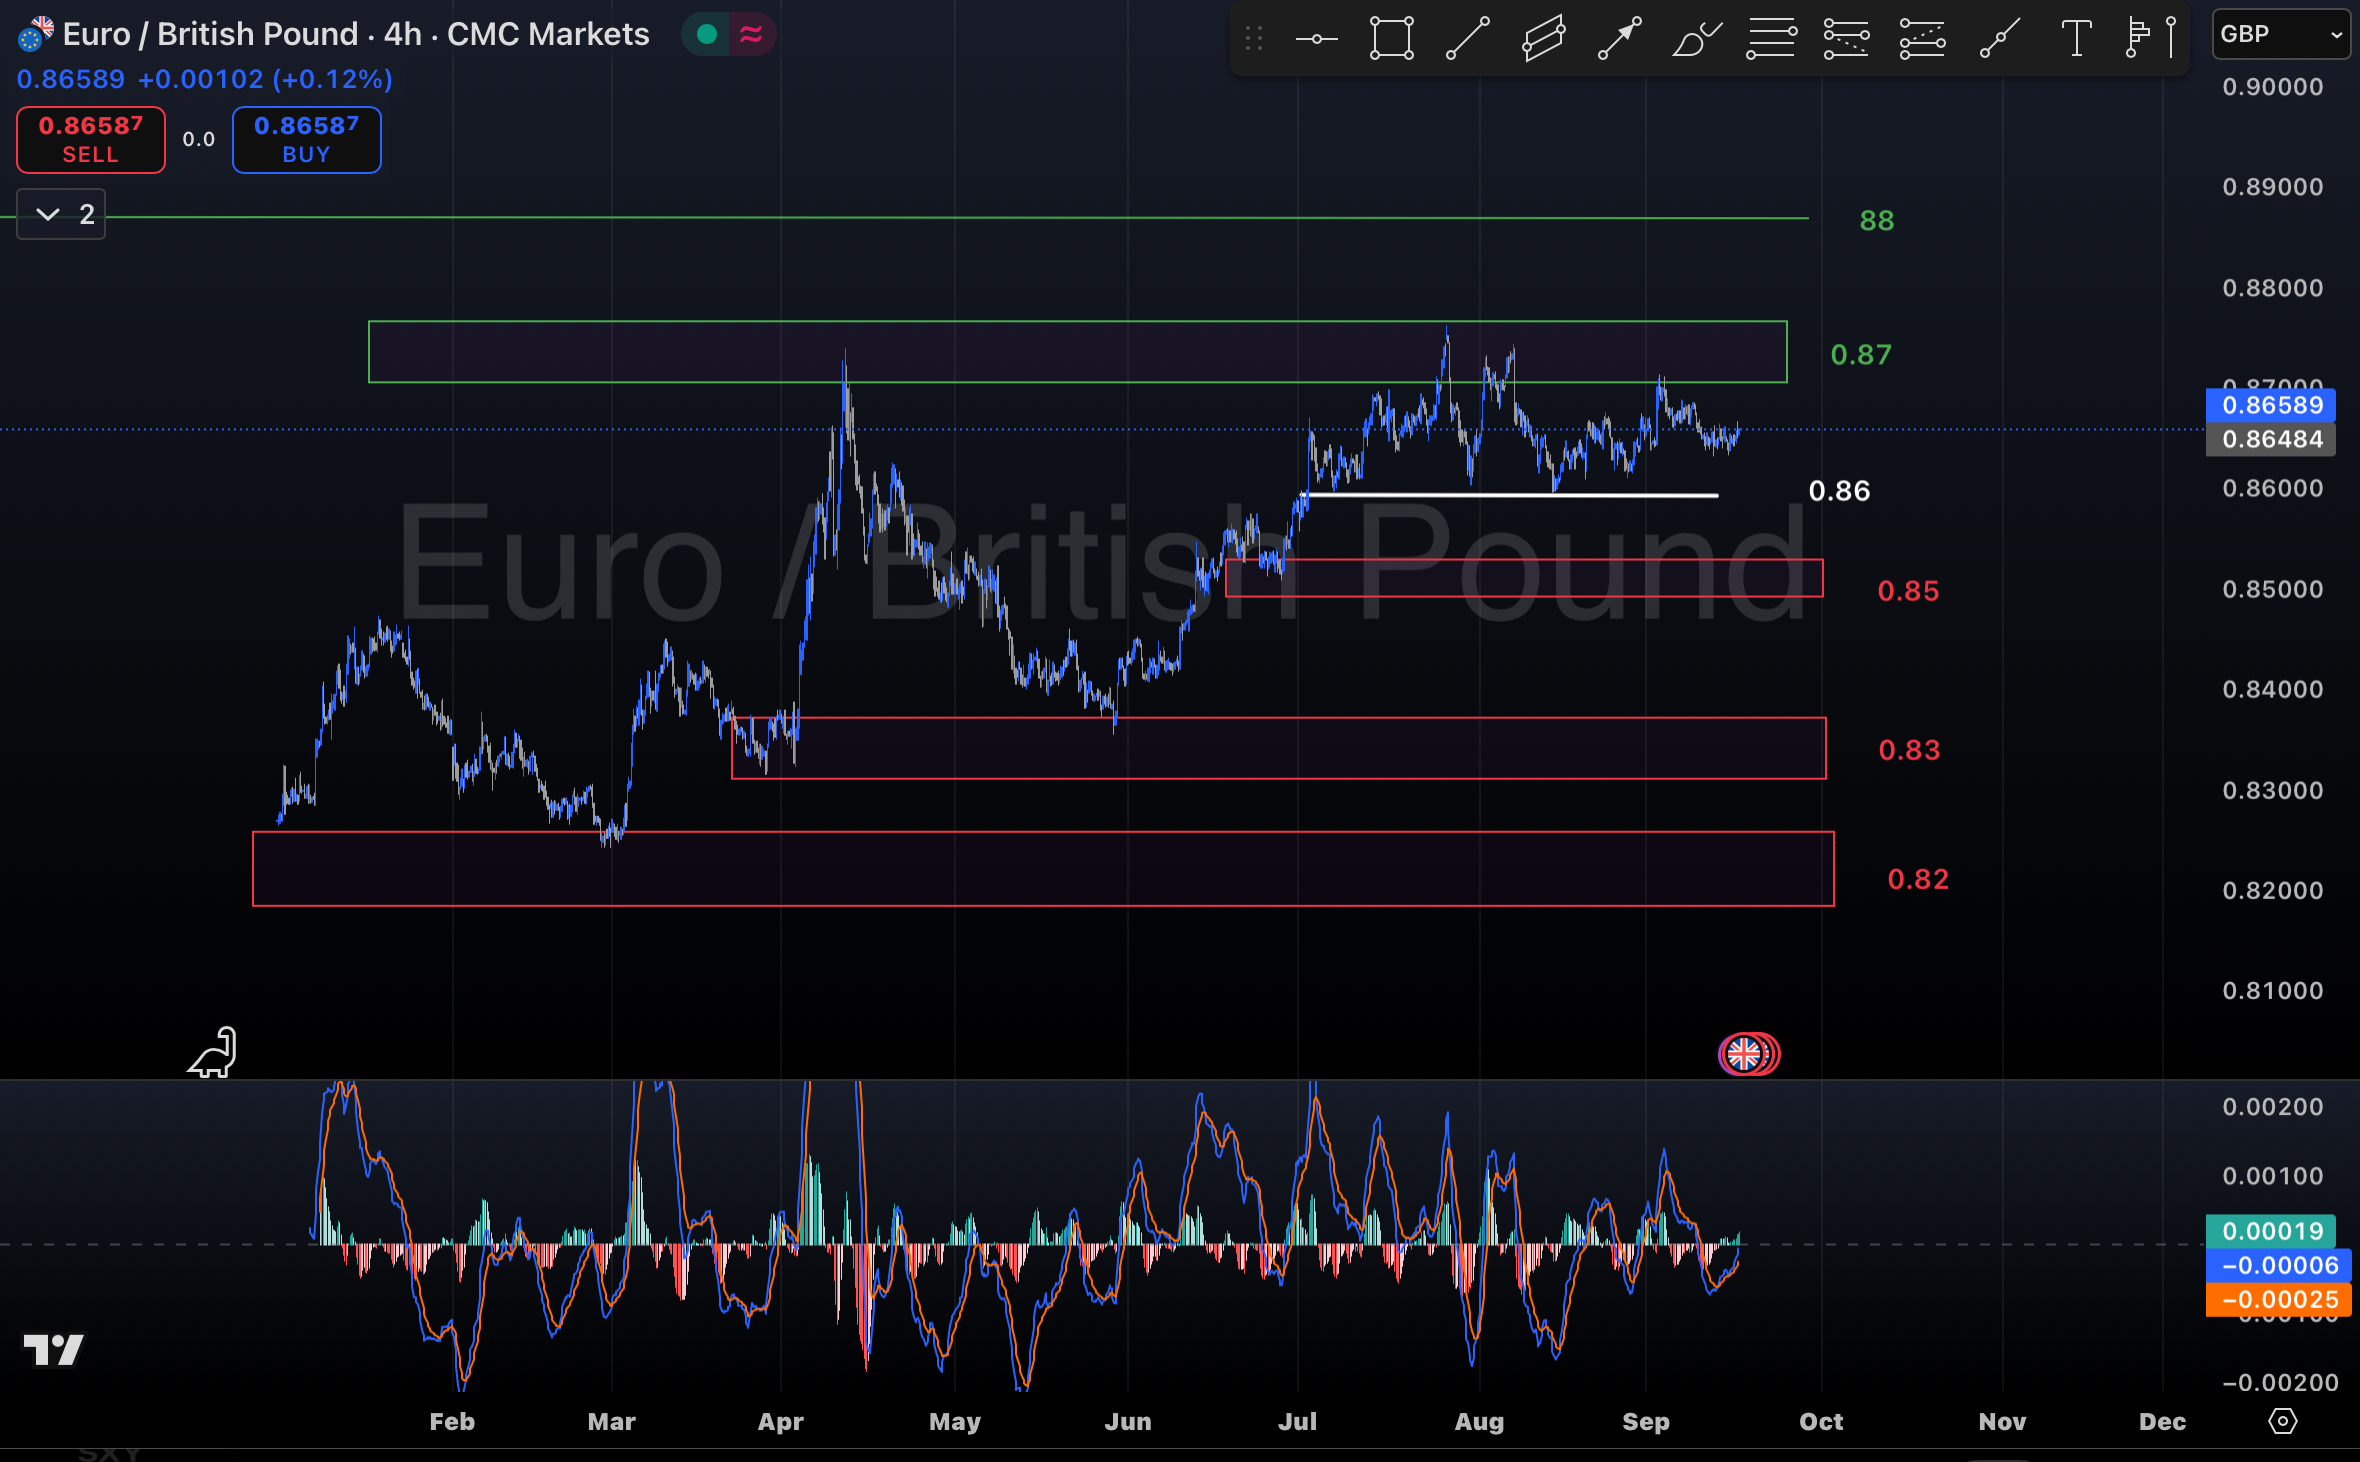This screenshot has height=1462, width=2360.
Task: Open the GBP currency unit dropdown
Action: coord(2281,33)
